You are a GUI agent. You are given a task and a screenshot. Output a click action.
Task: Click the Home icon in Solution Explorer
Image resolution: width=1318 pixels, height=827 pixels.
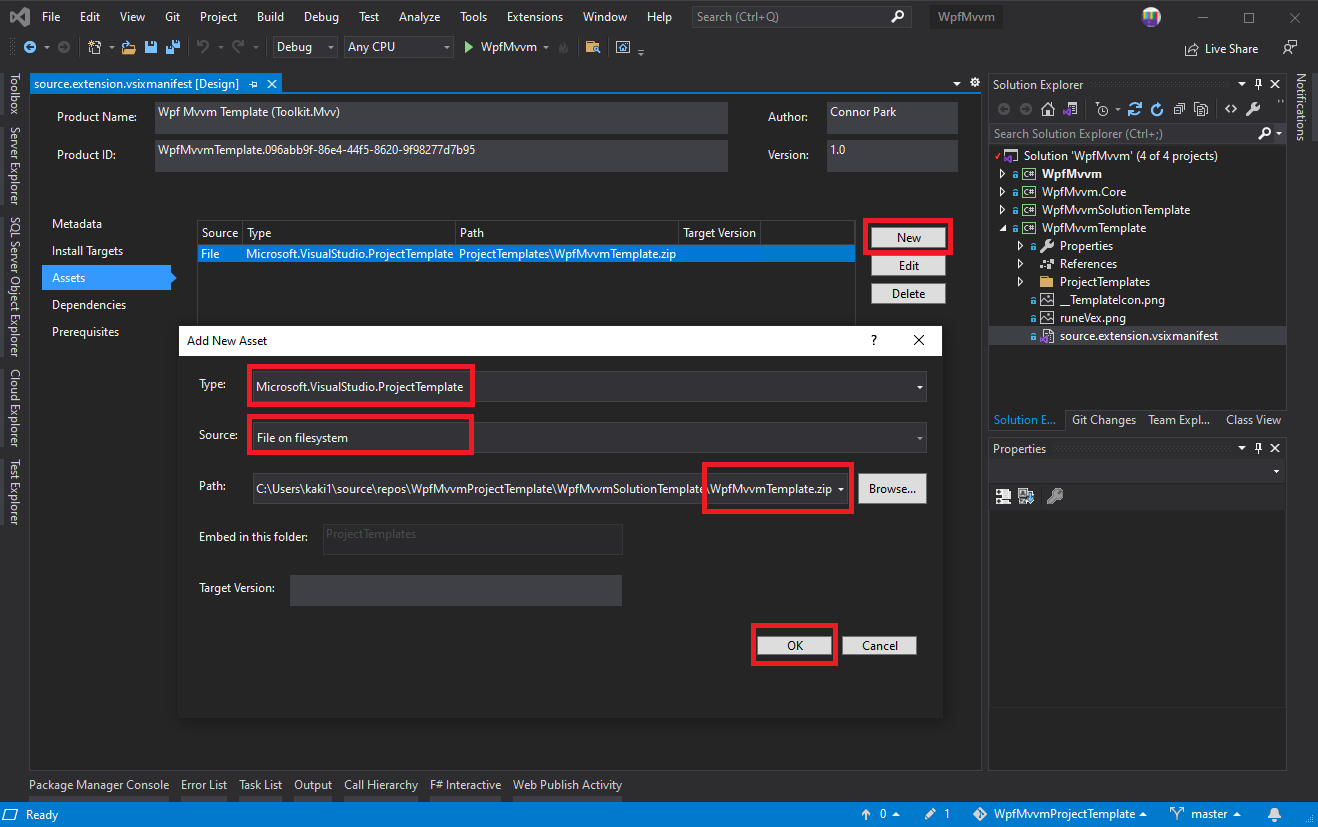tap(1048, 109)
